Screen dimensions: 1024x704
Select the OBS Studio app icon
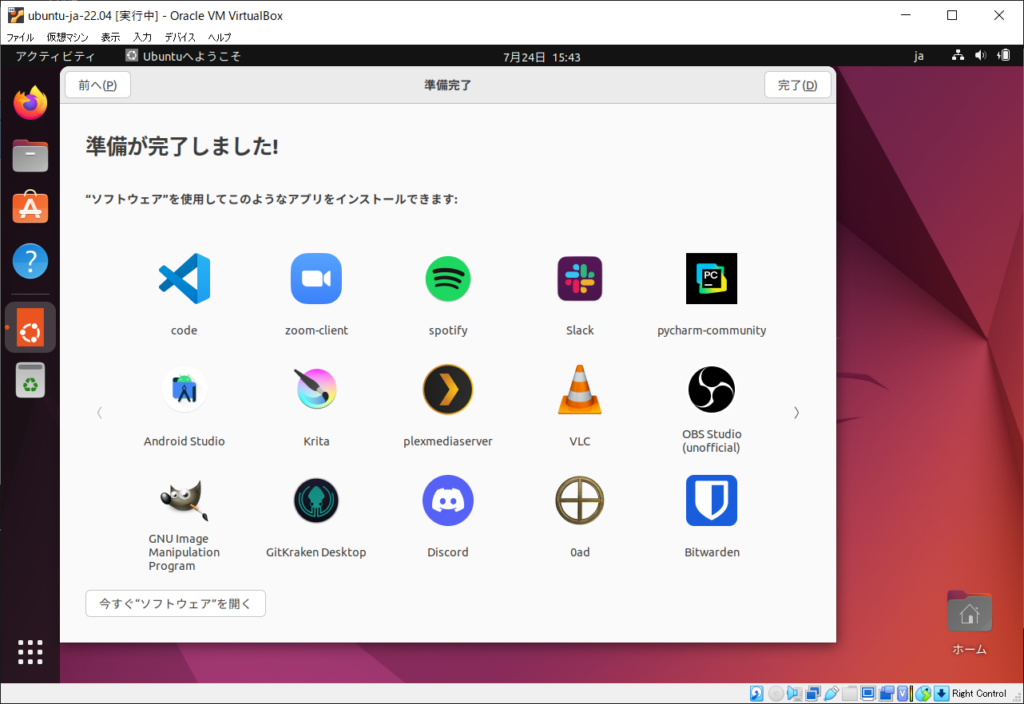click(711, 389)
